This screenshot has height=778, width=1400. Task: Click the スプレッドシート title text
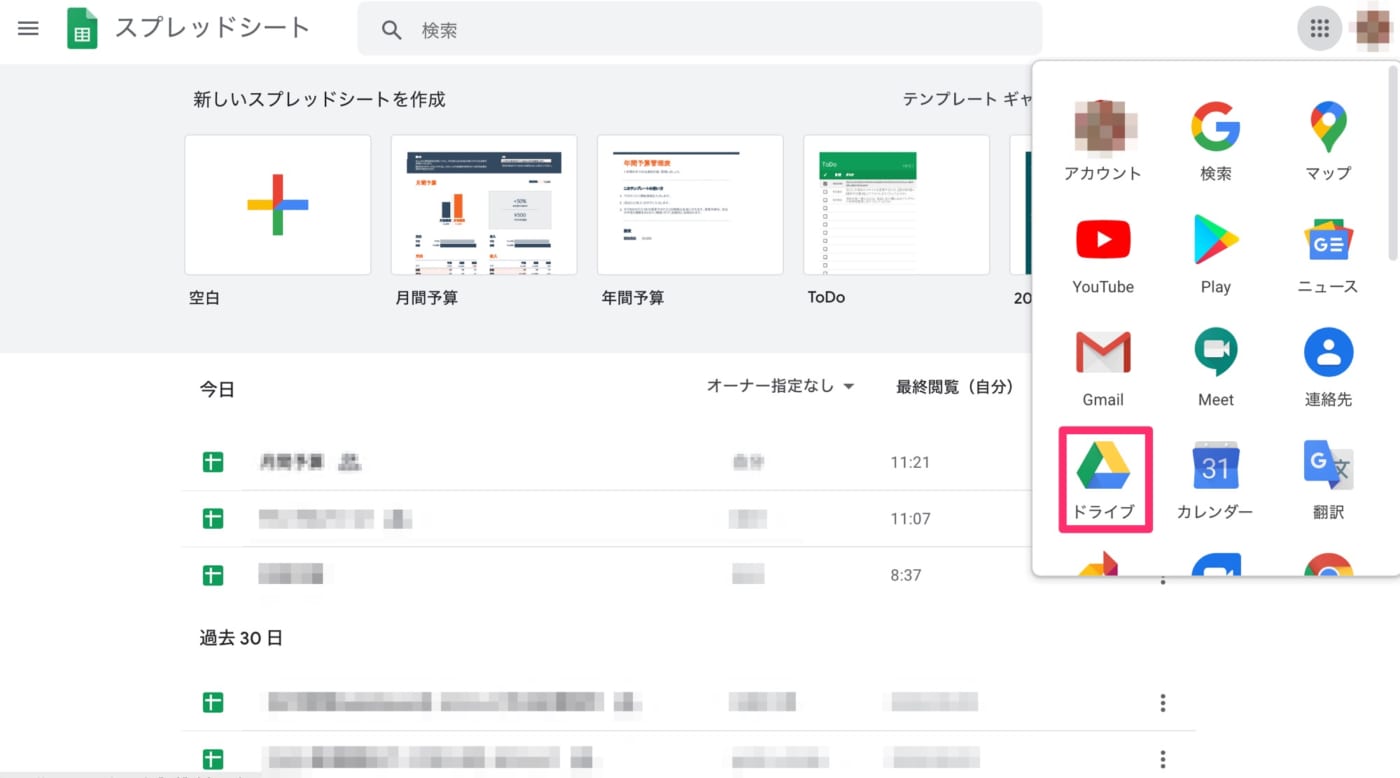click(212, 28)
